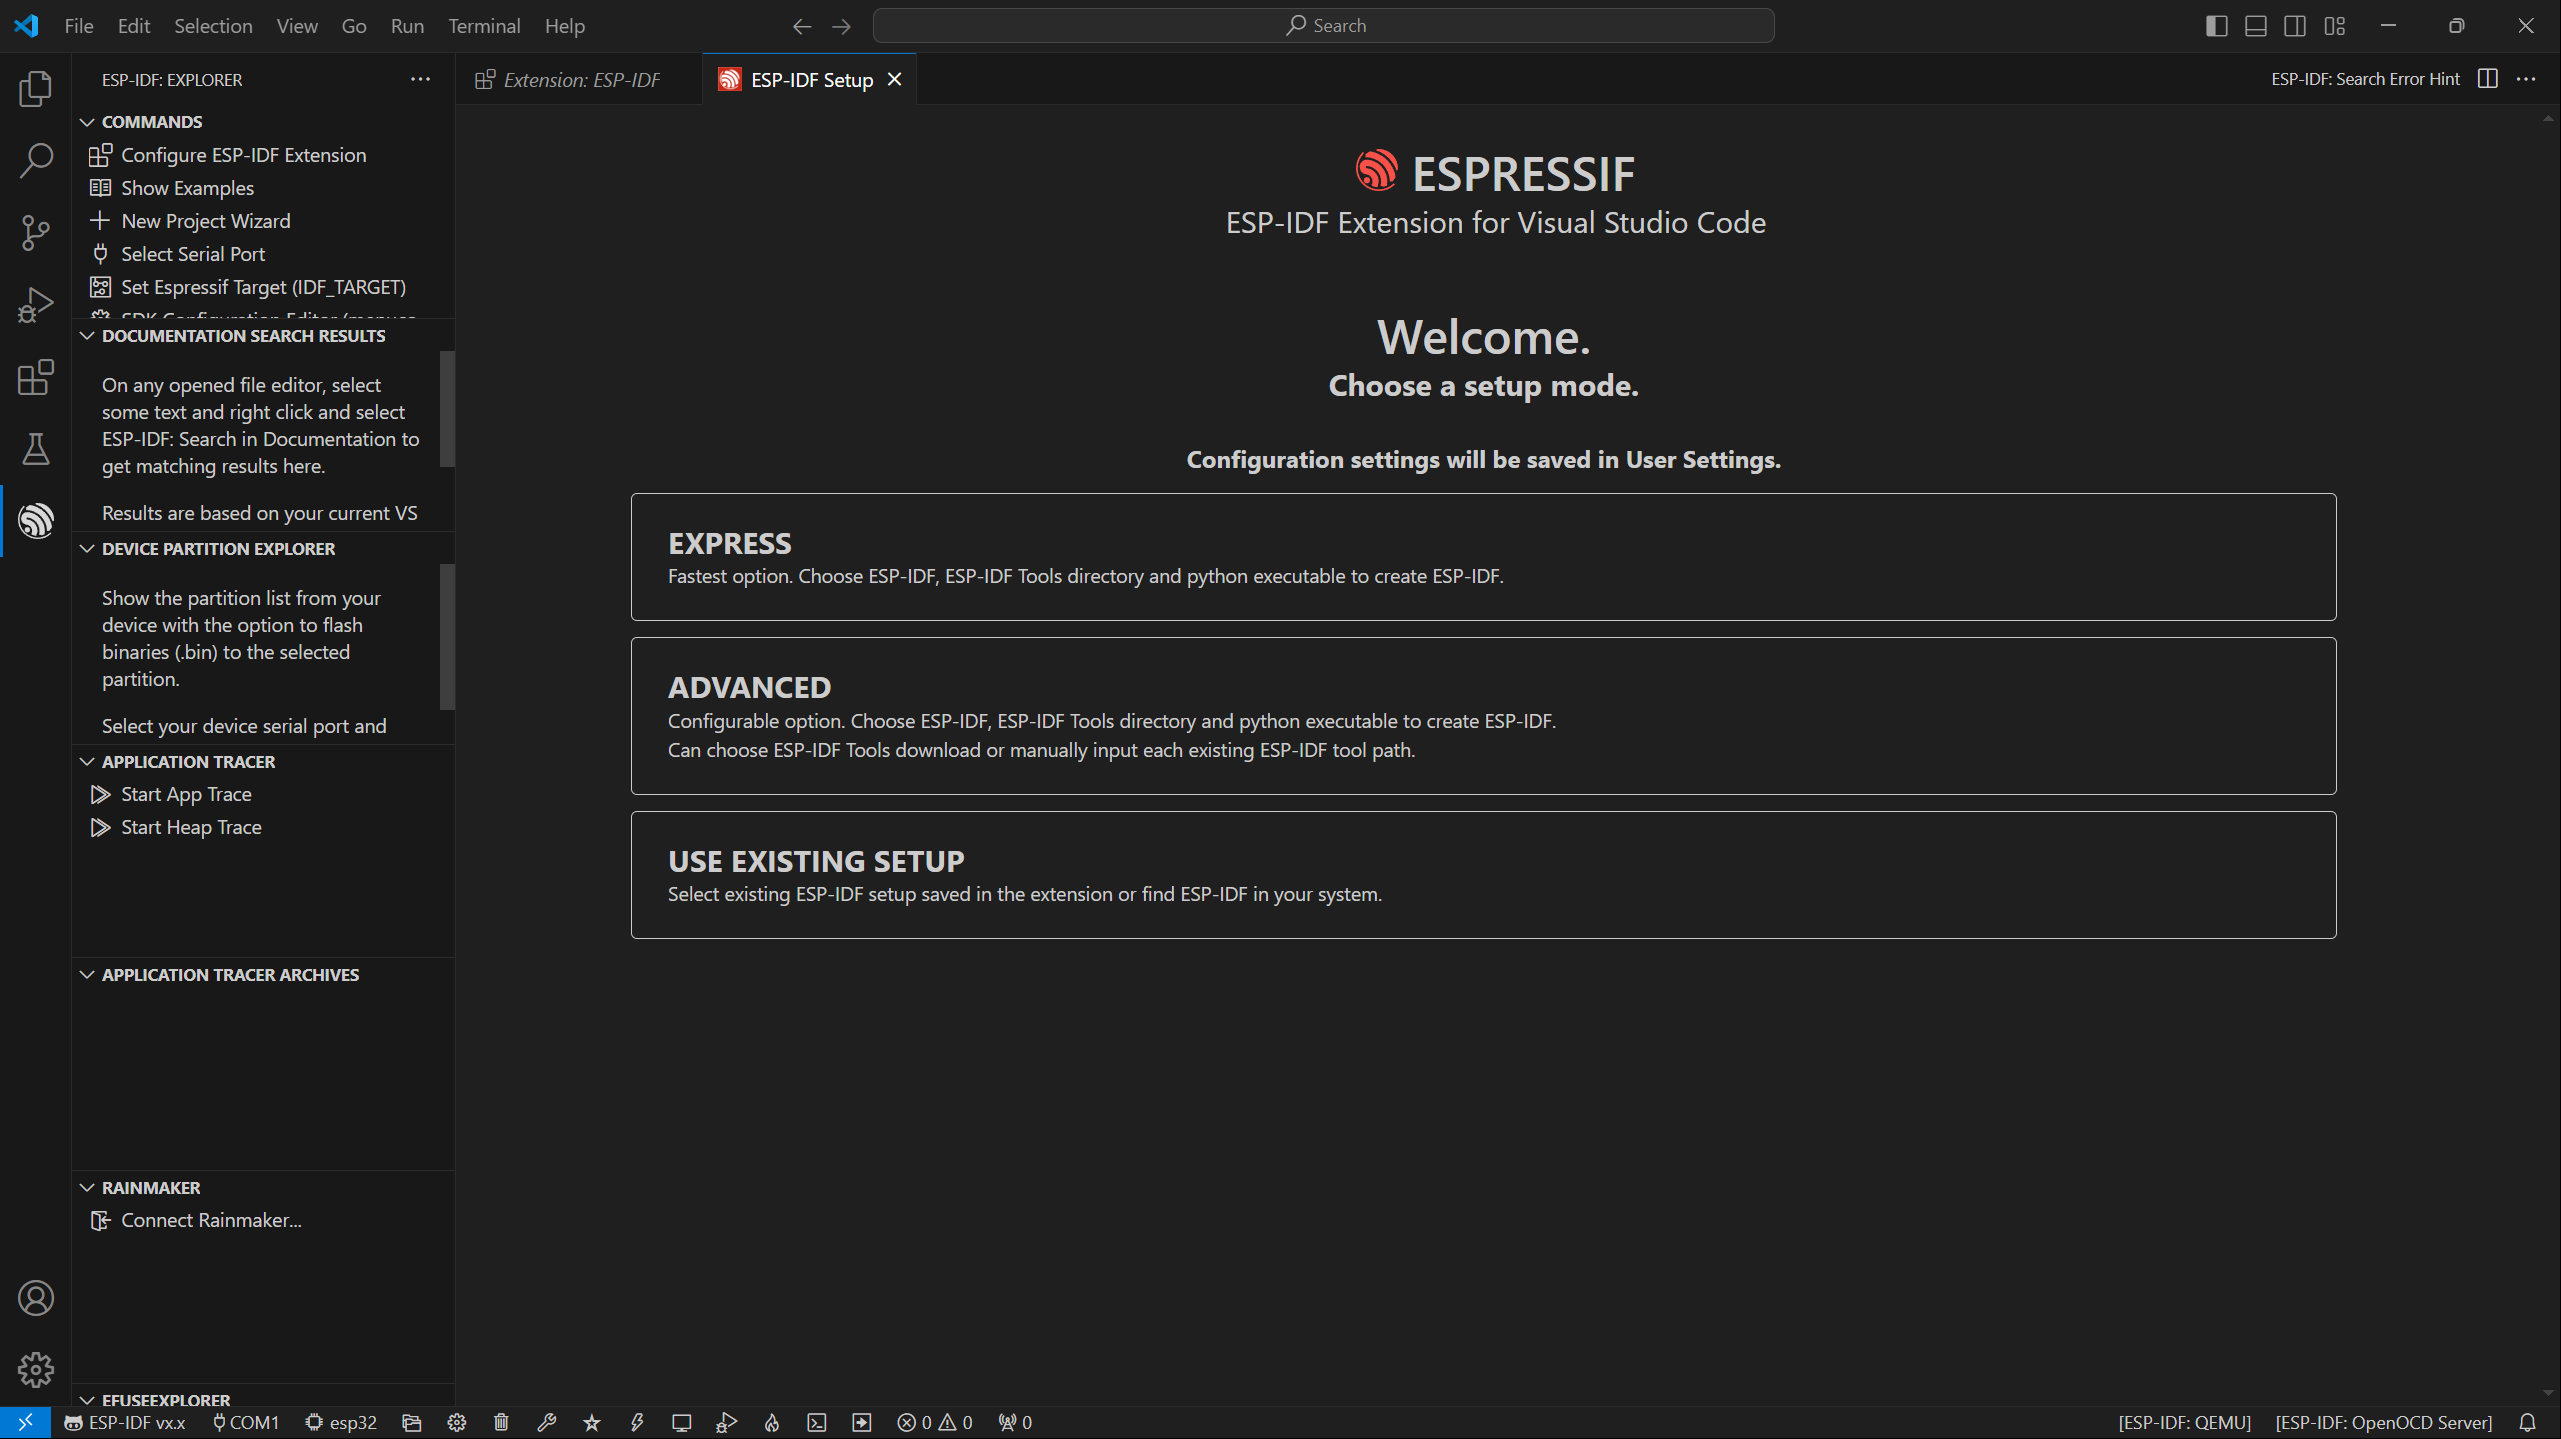Open ESP-IDF Terminal status icon

pyautogui.click(x=817, y=1422)
